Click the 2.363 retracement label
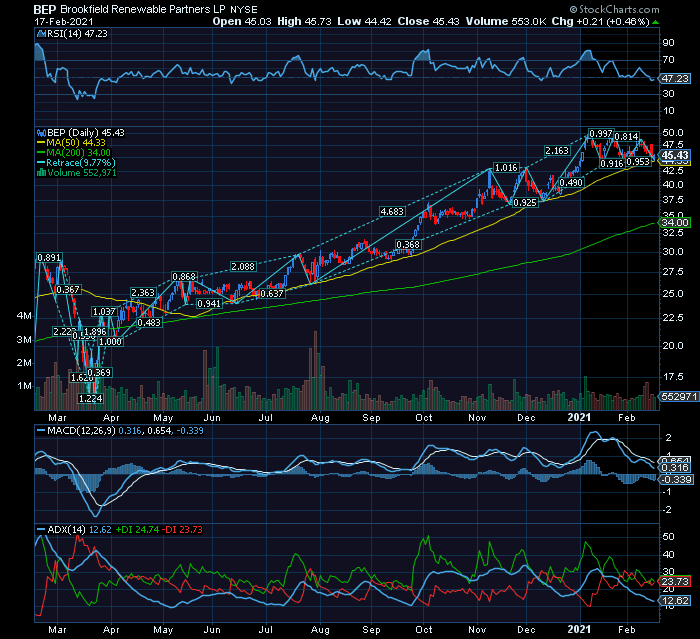 [x=143, y=293]
